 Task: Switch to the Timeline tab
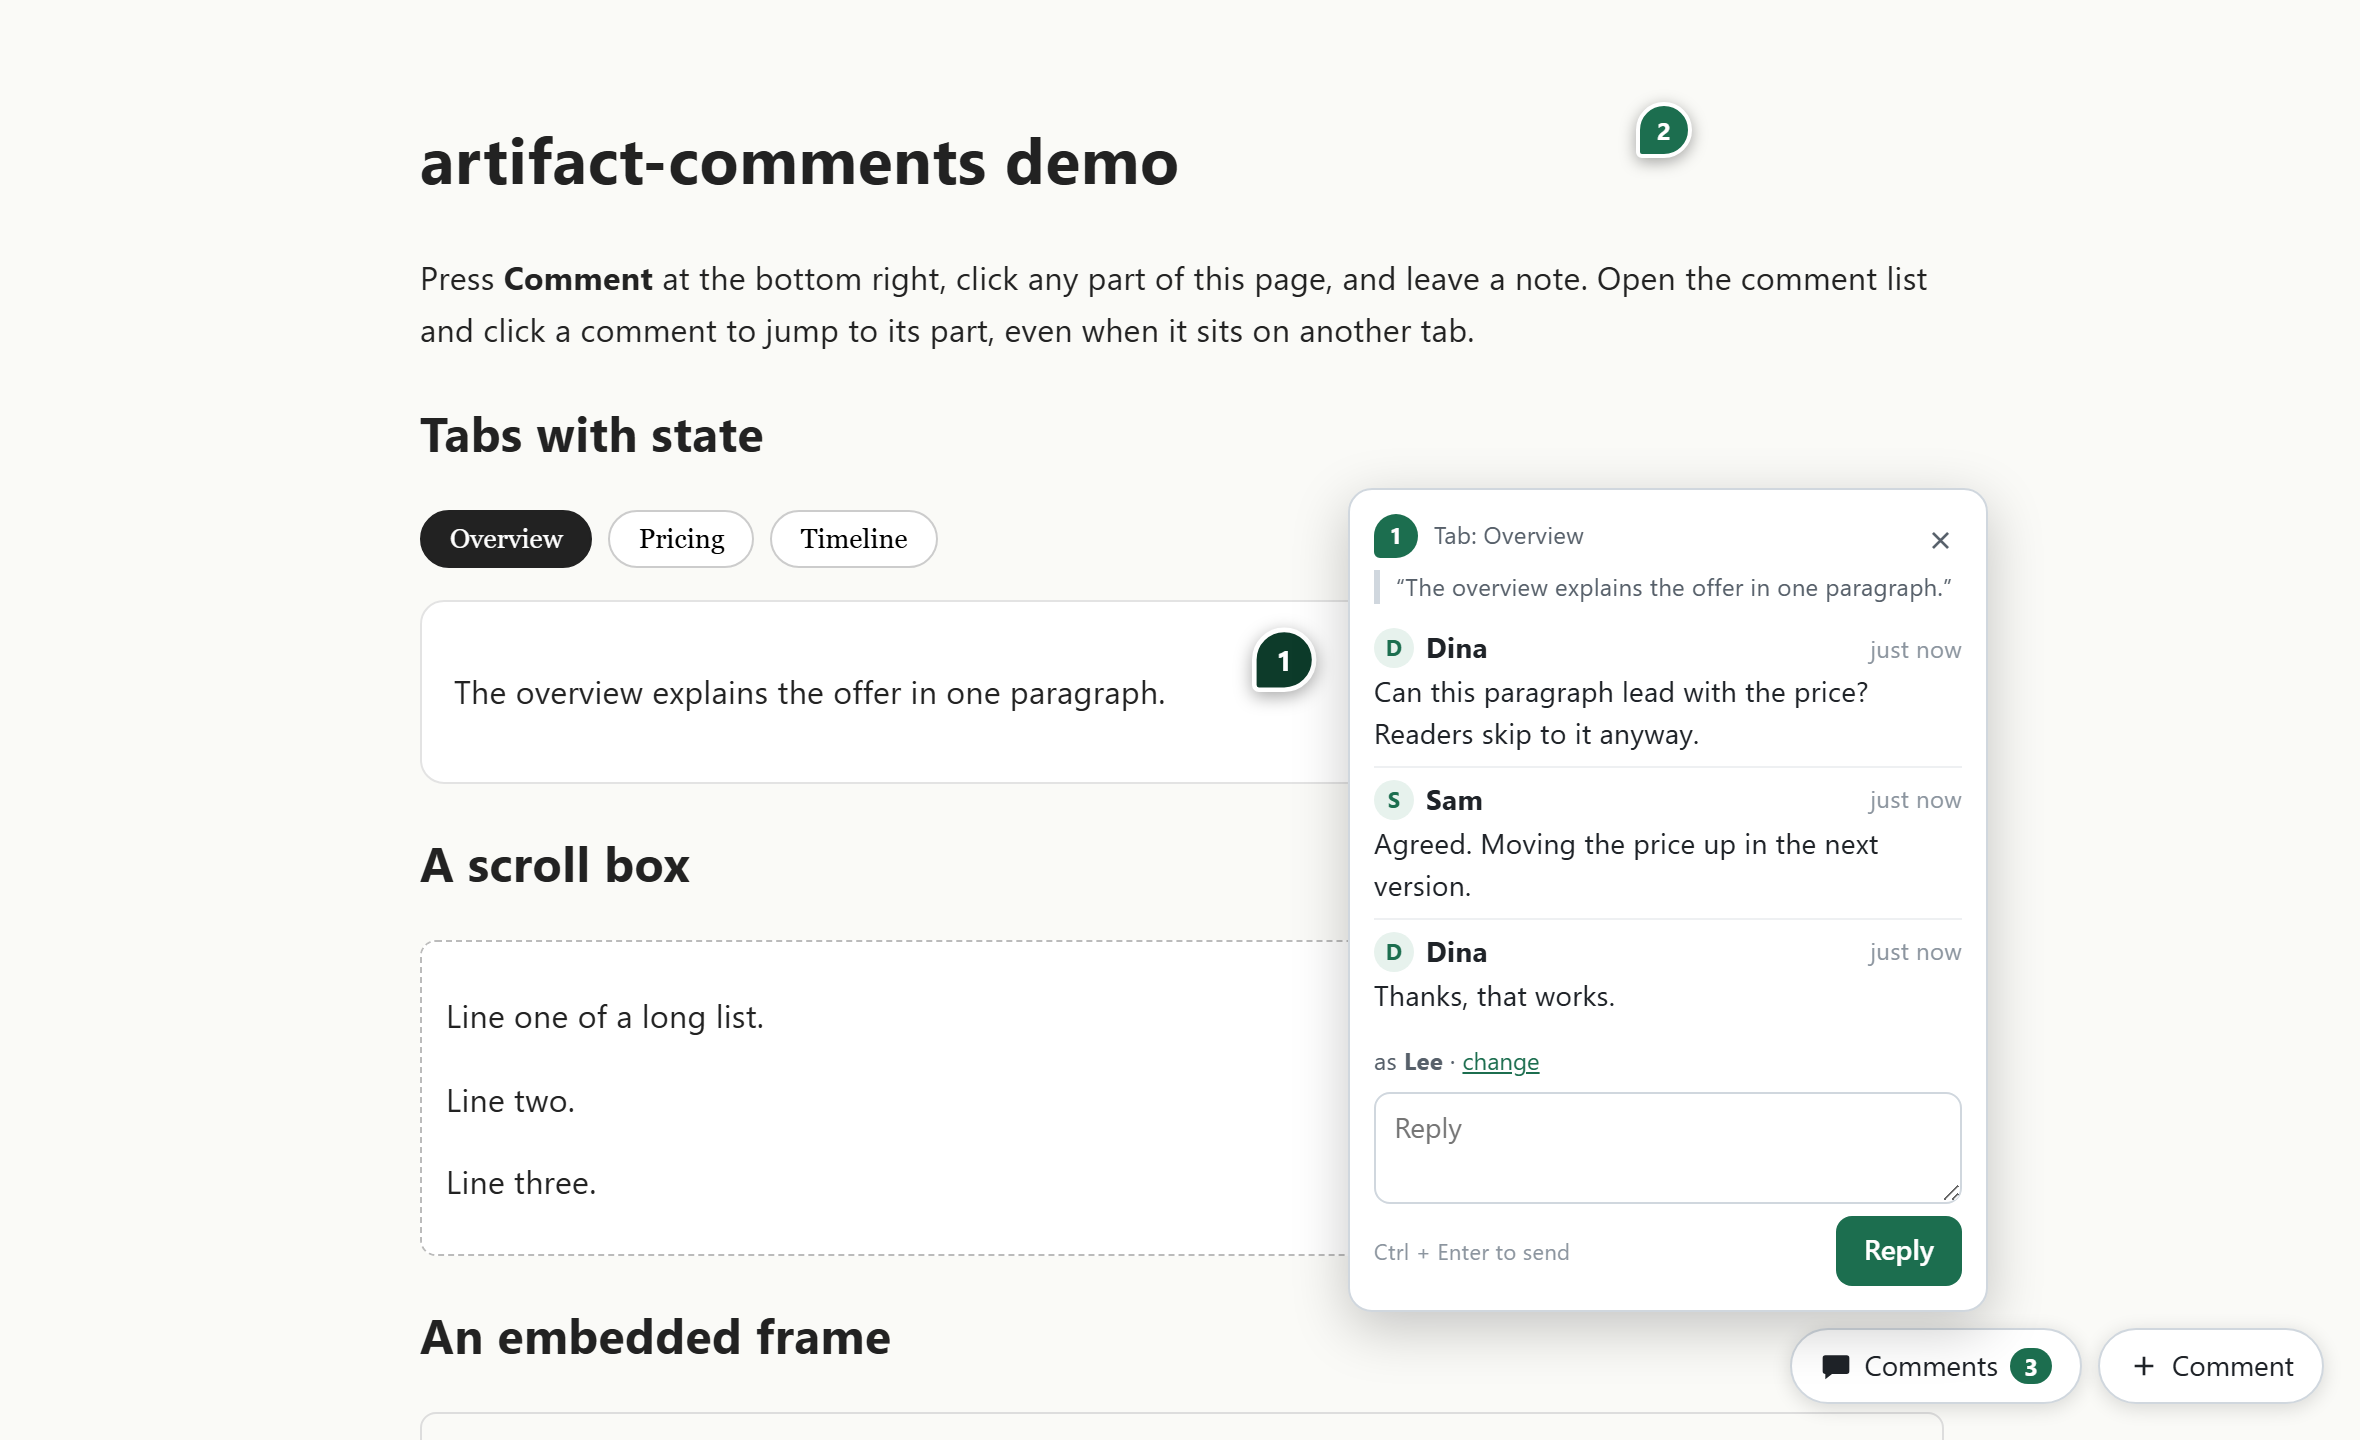853,539
